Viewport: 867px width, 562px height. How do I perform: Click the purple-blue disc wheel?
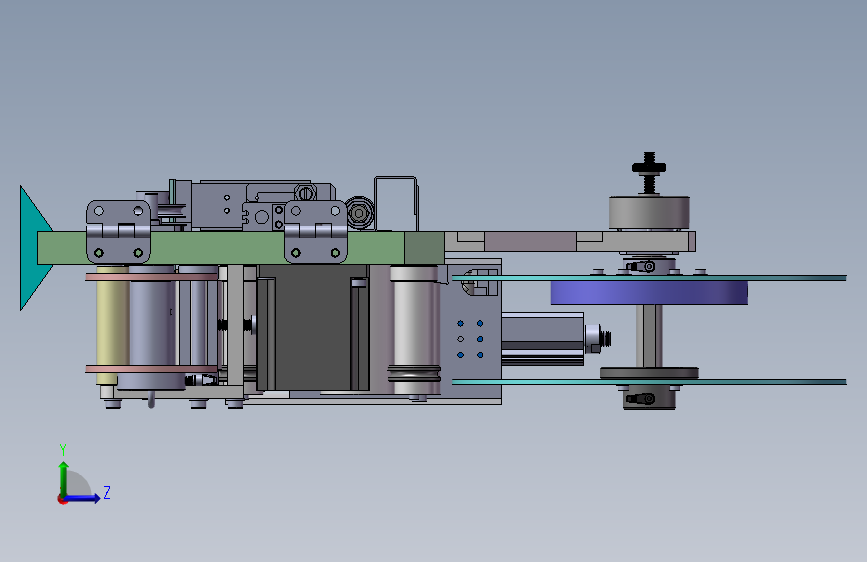coord(649,292)
